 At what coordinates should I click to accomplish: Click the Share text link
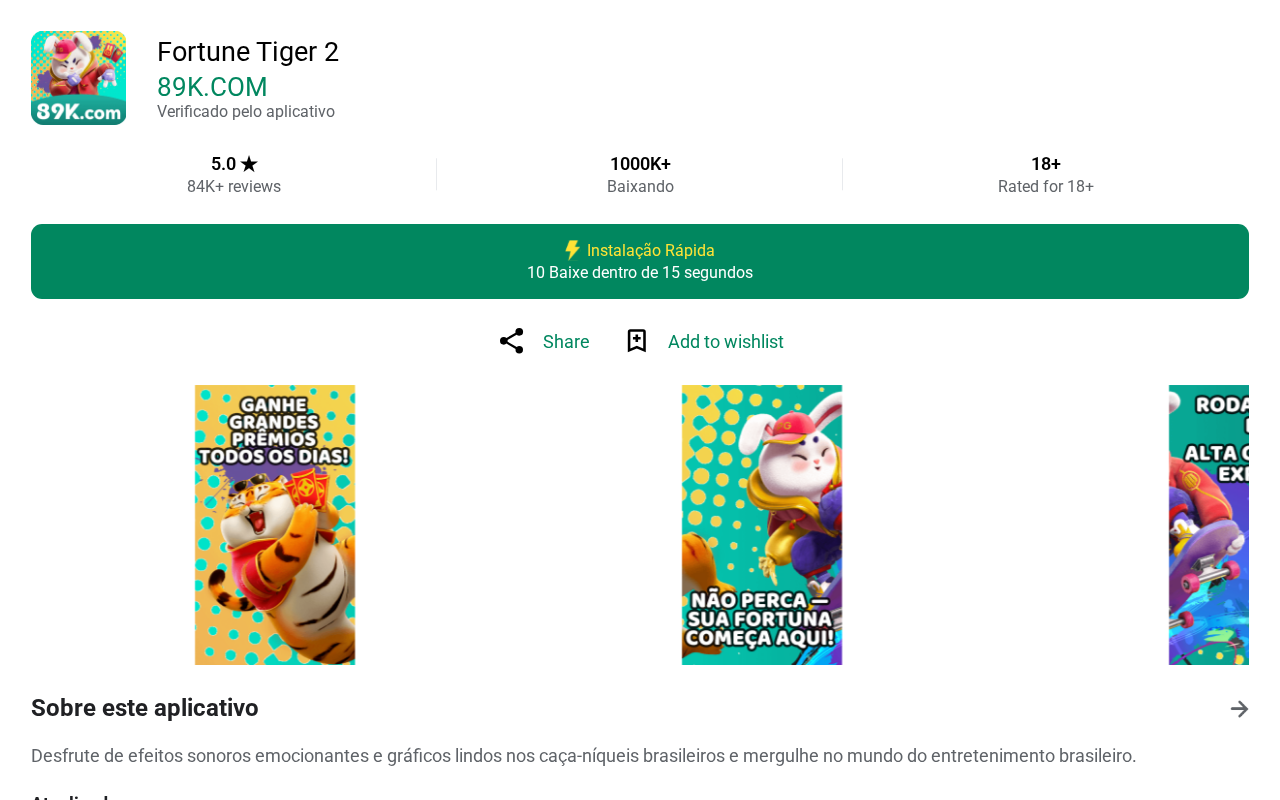(x=566, y=342)
